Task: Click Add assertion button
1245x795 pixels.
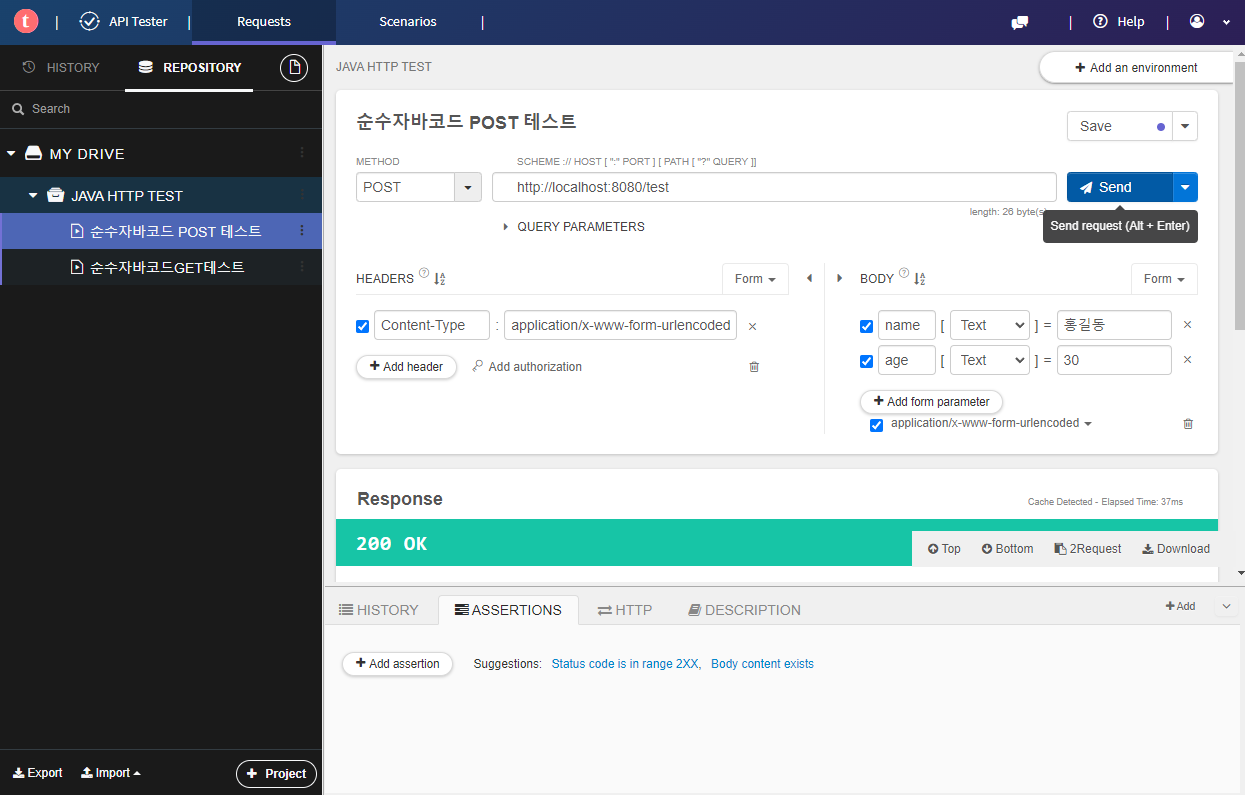Action: pyautogui.click(x=398, y=664)
